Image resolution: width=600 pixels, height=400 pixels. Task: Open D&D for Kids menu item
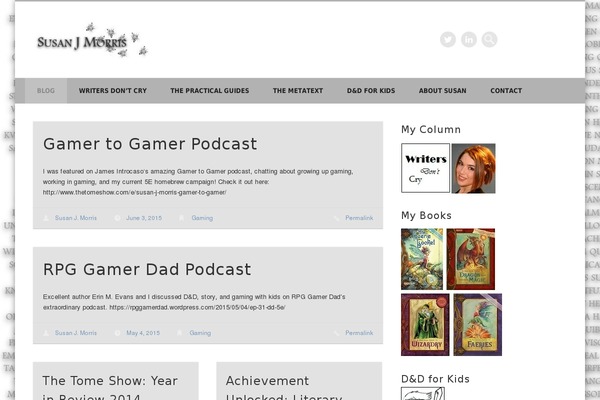[x=371, y=91]
